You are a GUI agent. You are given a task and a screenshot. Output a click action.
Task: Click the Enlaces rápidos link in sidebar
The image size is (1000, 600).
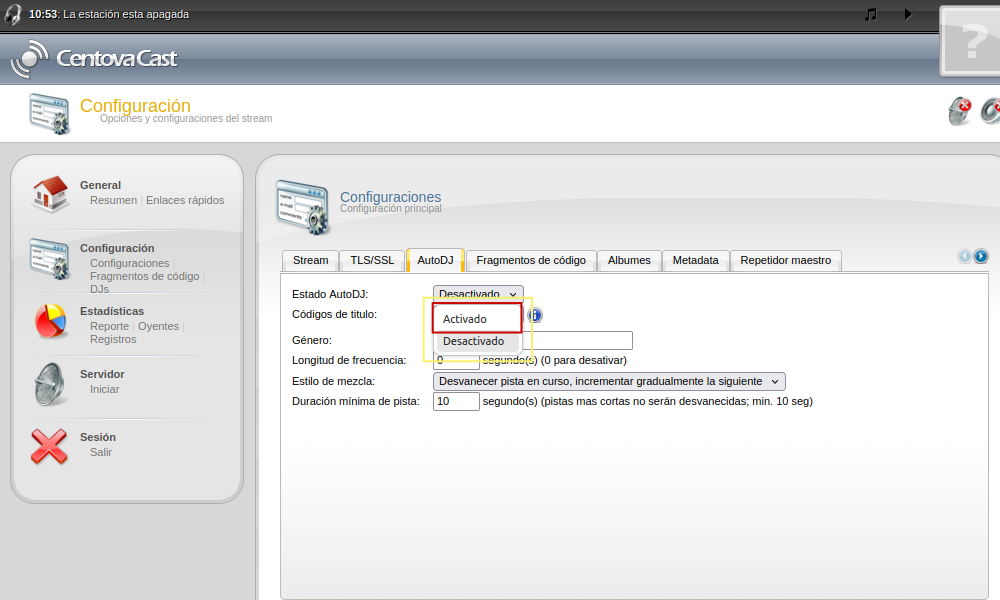pos(185,200)
